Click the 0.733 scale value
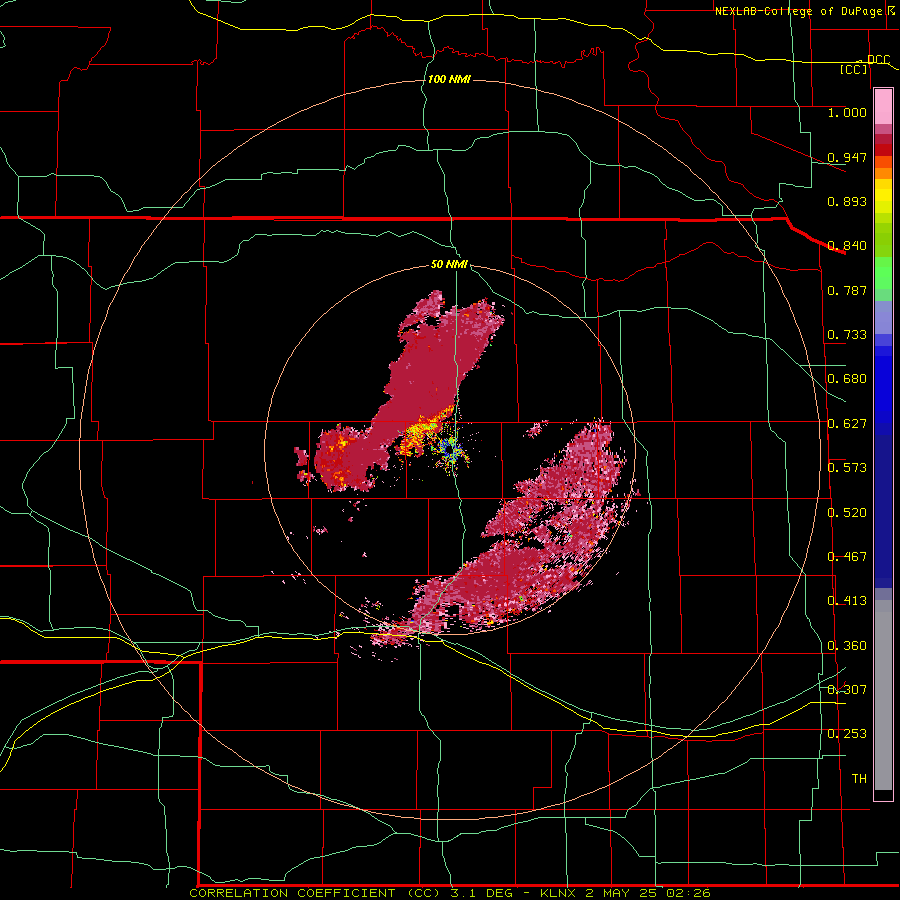900x900 pixels. pyautogui.click(x=847, y=335)
